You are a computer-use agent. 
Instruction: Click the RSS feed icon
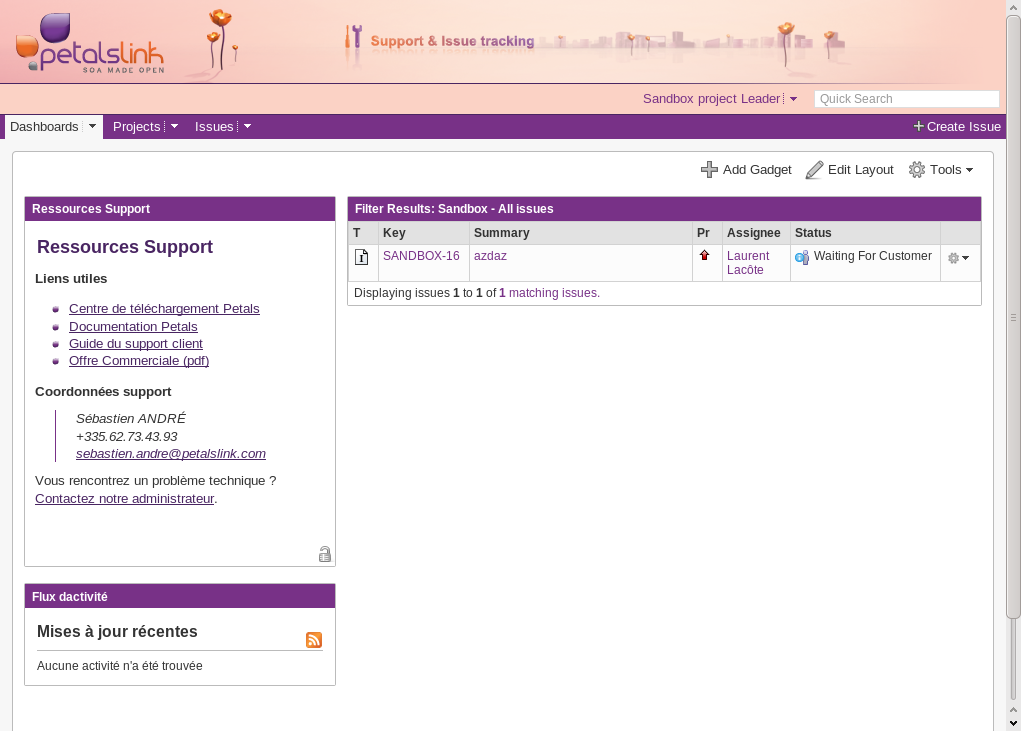314,640
